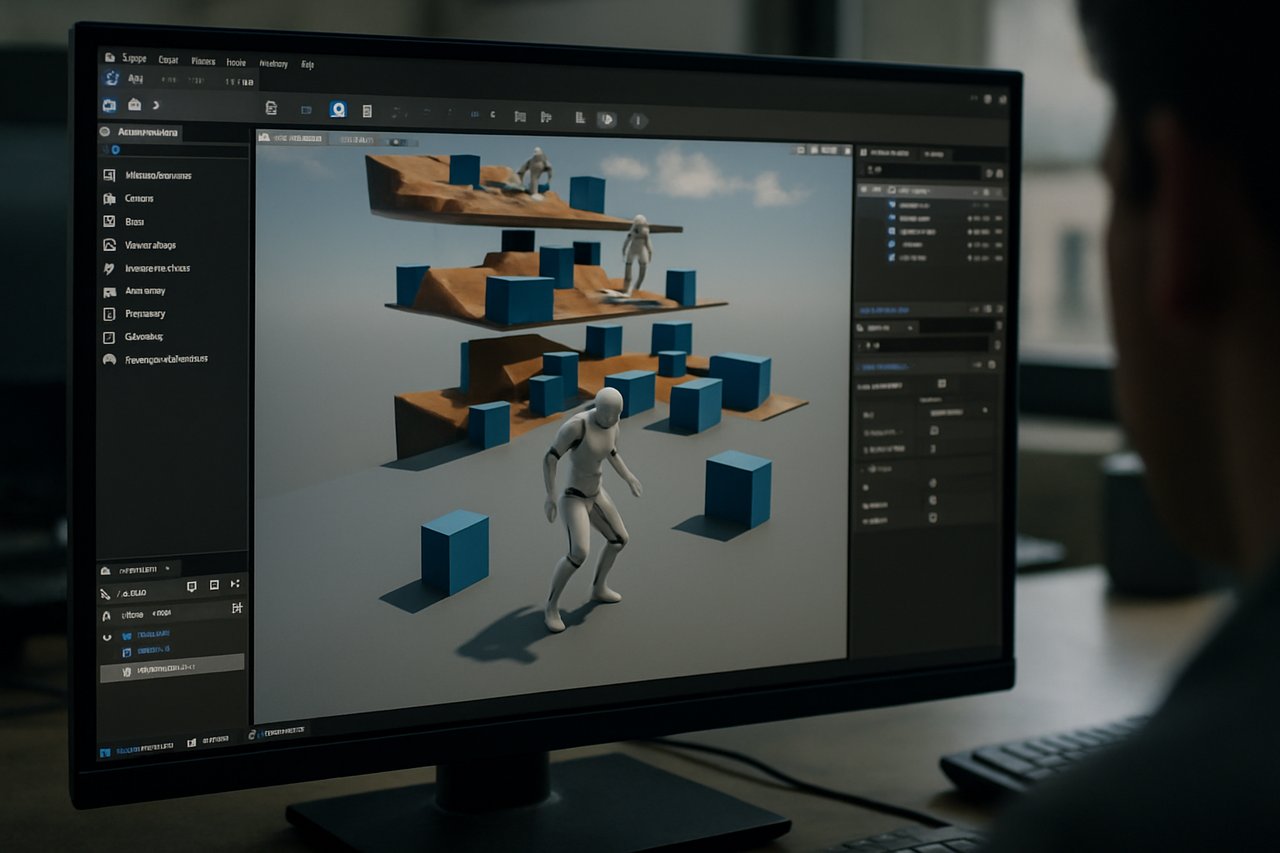Toggle the play-badge button in main toolbar

pos(606,120)
